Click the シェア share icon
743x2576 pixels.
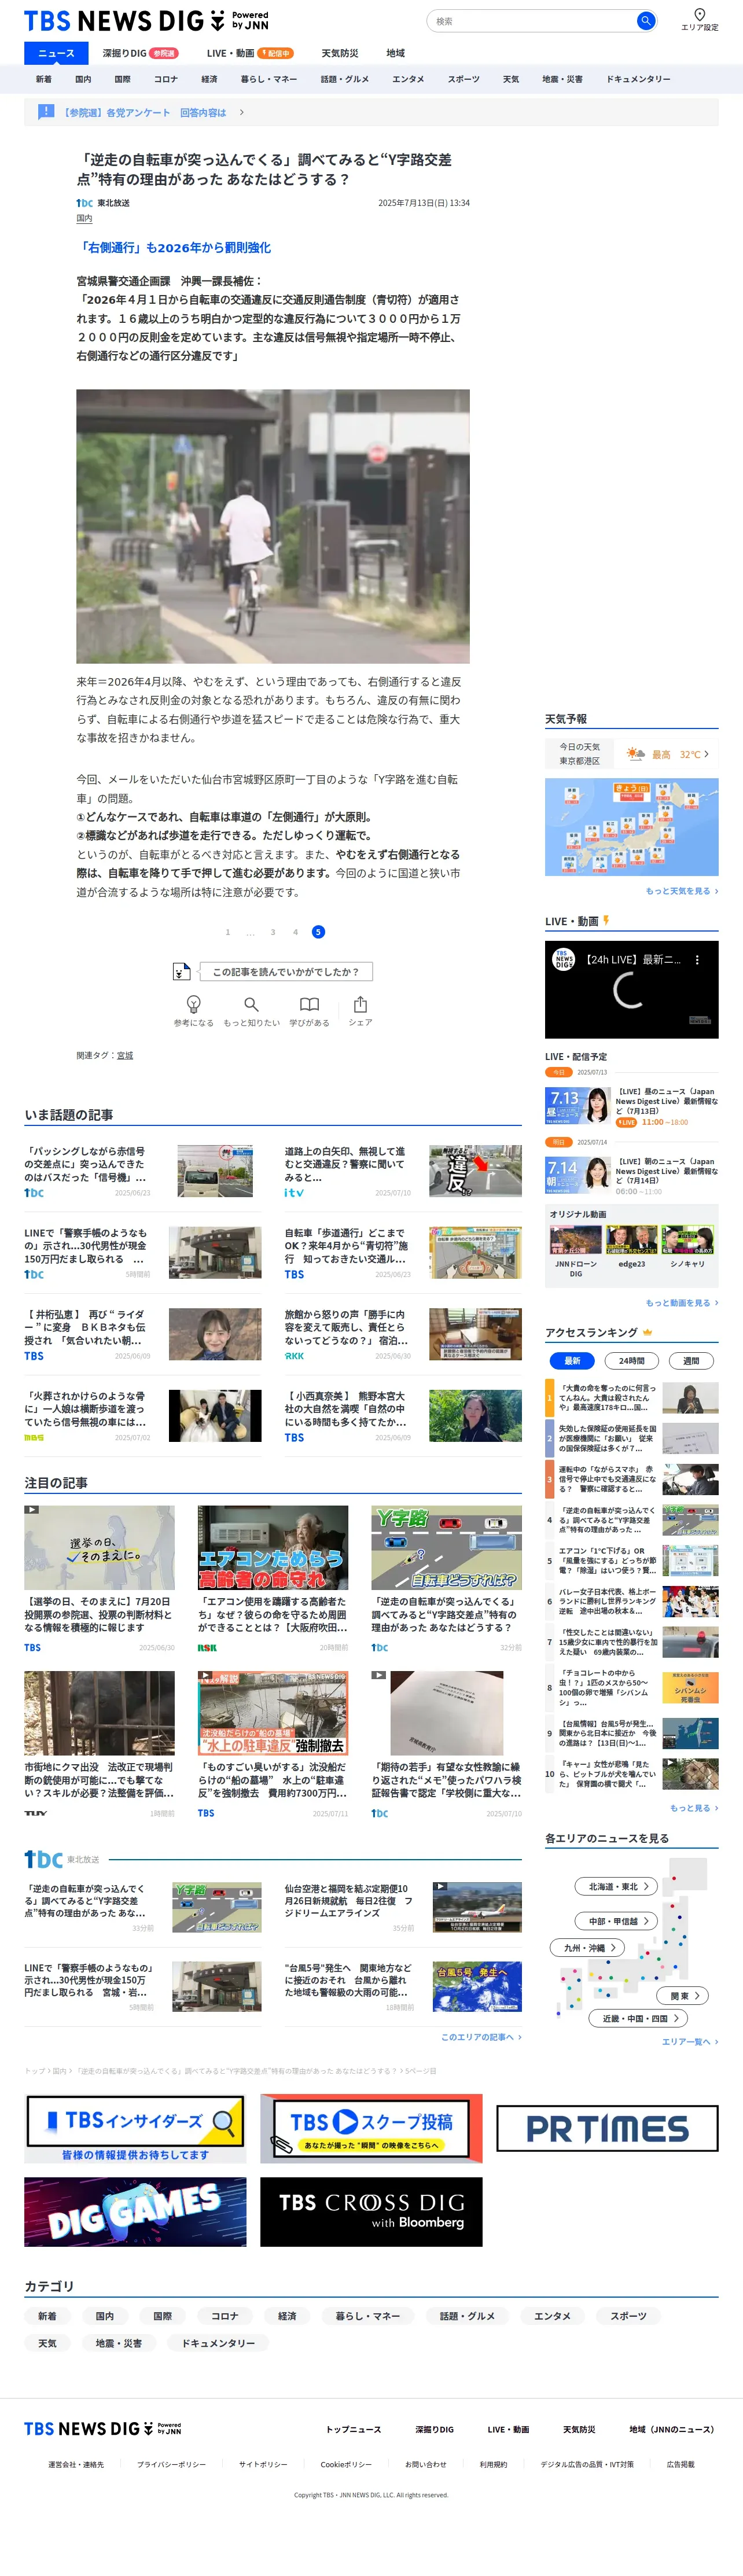coord(360,1004)
